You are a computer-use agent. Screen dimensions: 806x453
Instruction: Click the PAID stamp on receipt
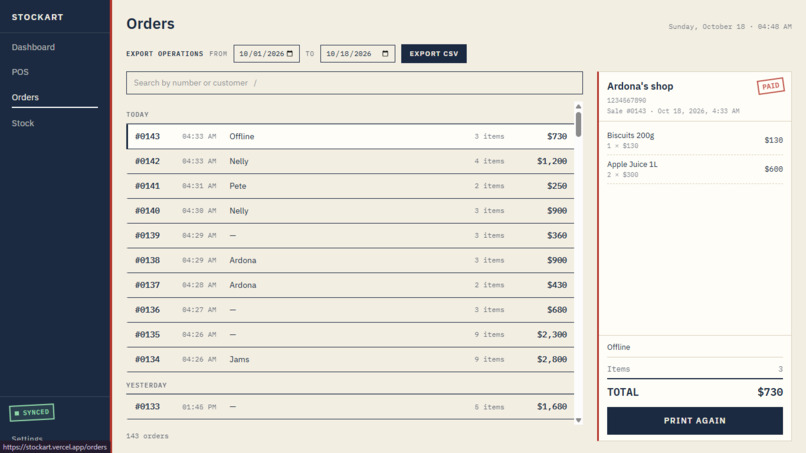coord(770,86)
